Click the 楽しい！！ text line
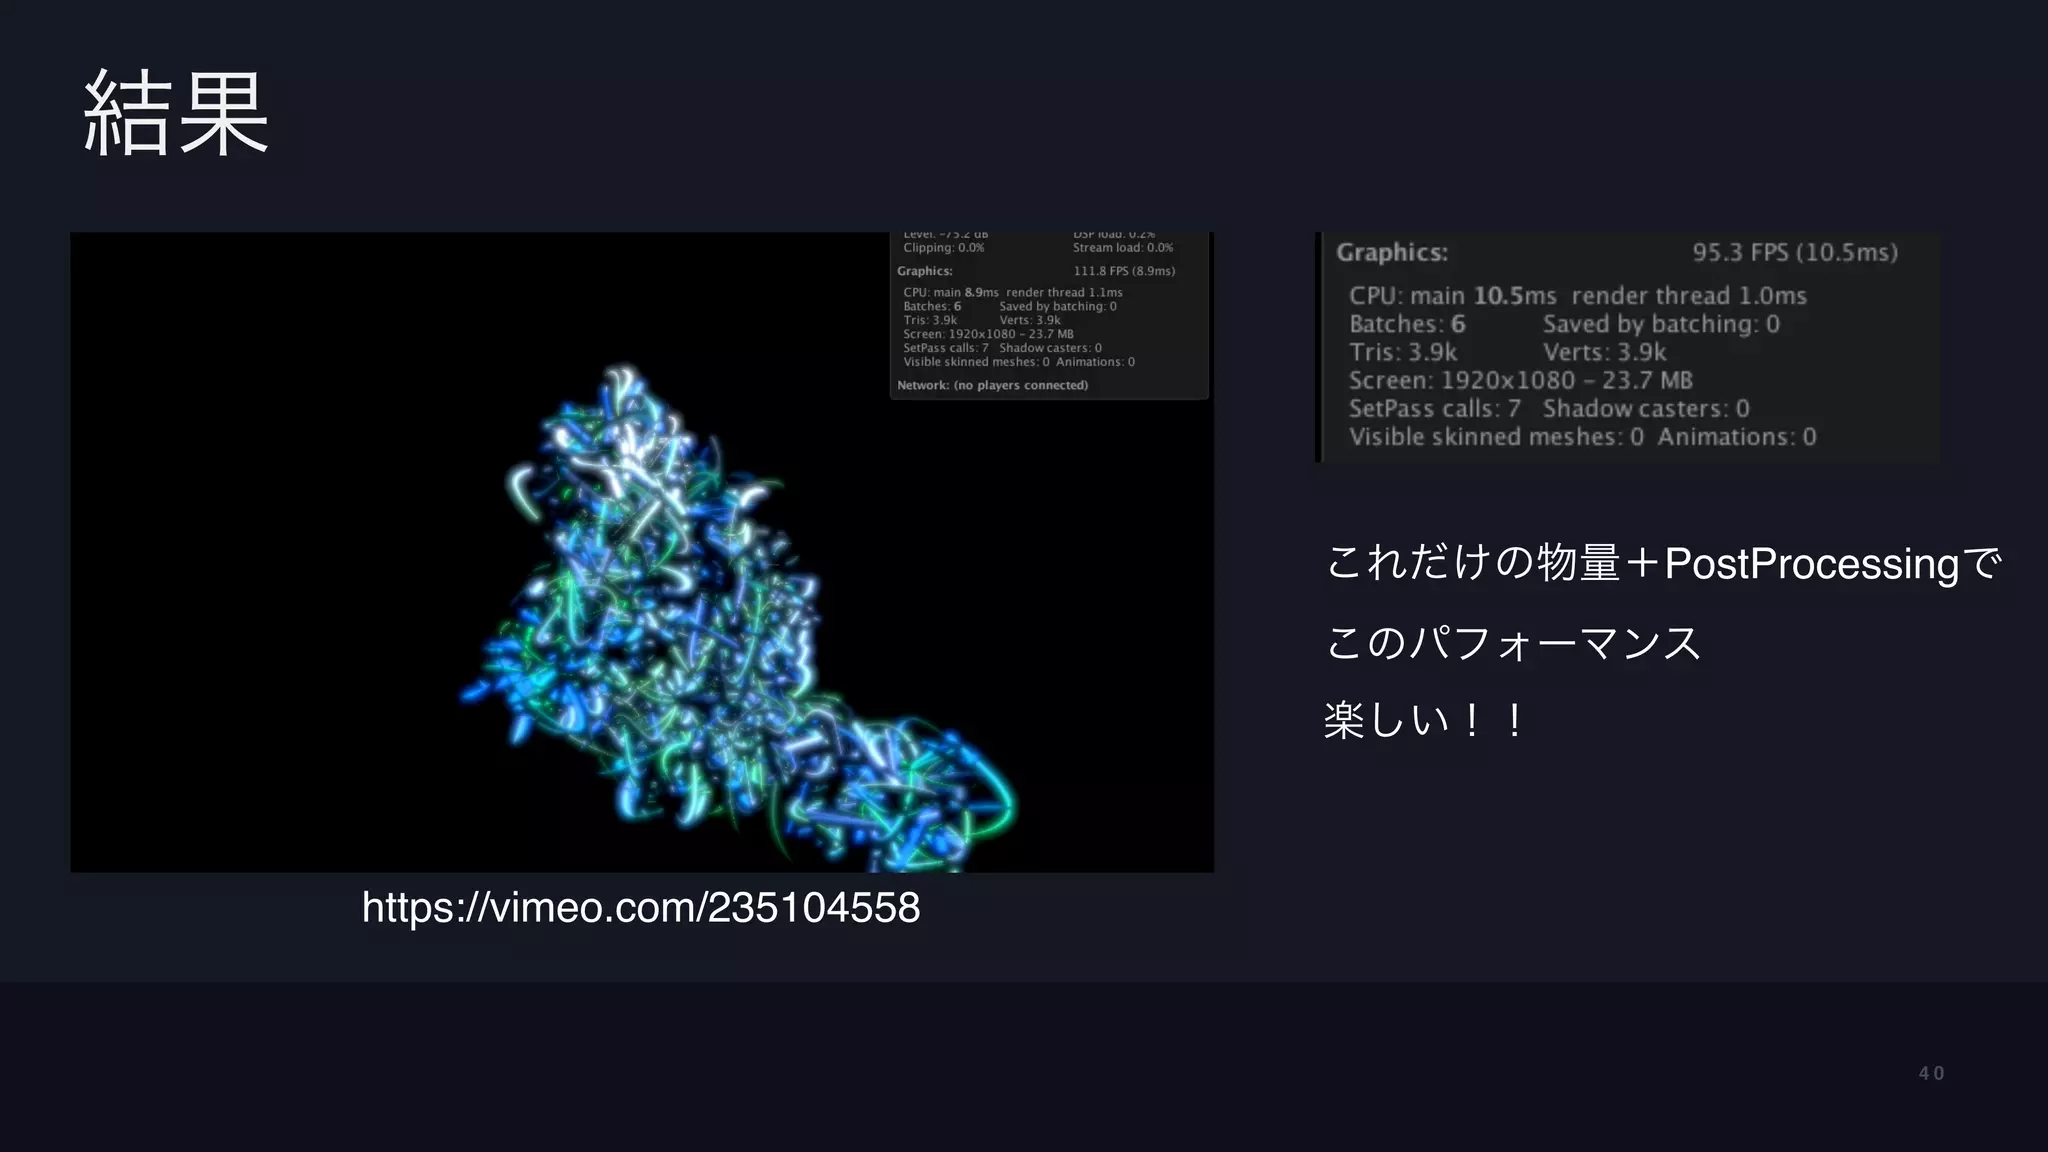The image size is (2048, 1152). click(1424, 720)
